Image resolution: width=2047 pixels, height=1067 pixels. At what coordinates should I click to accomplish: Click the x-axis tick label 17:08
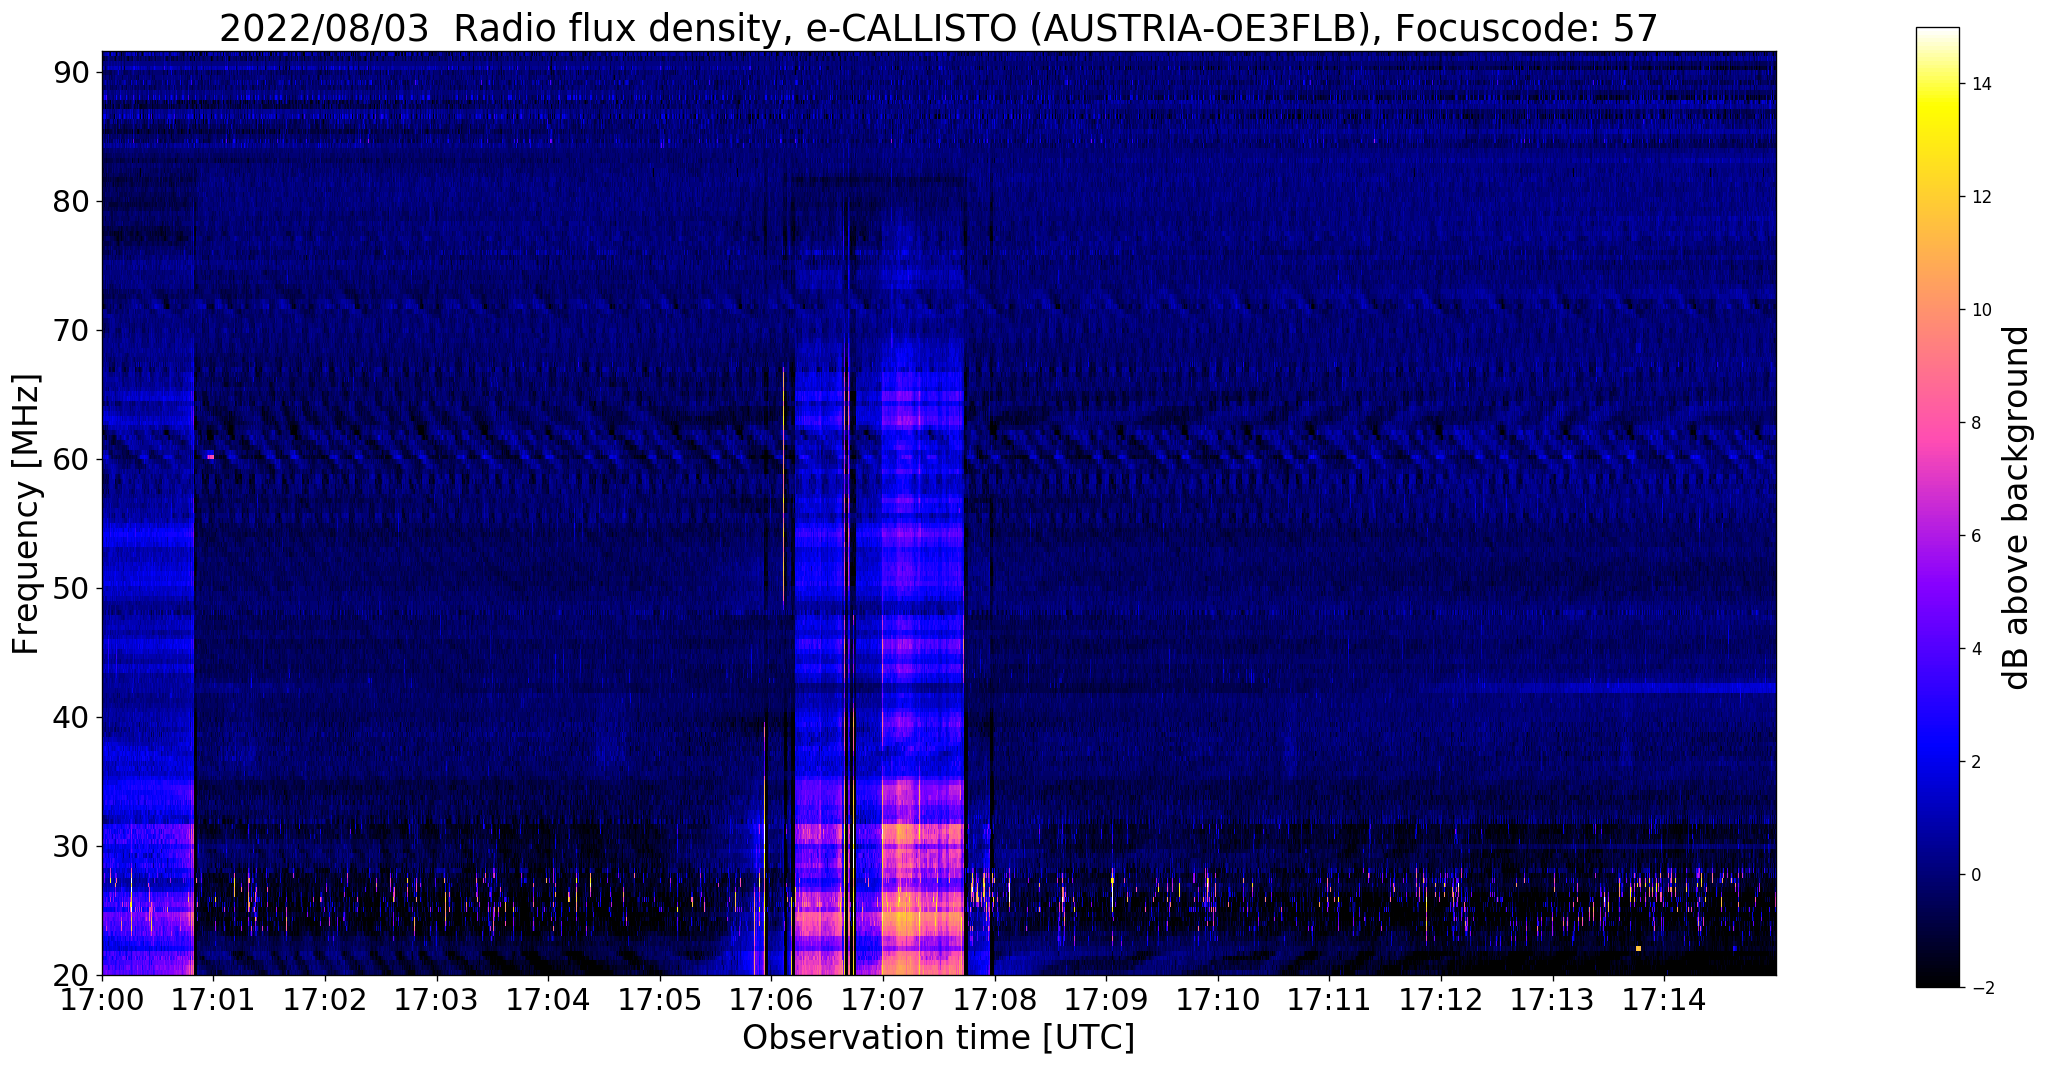click(995, 999)
